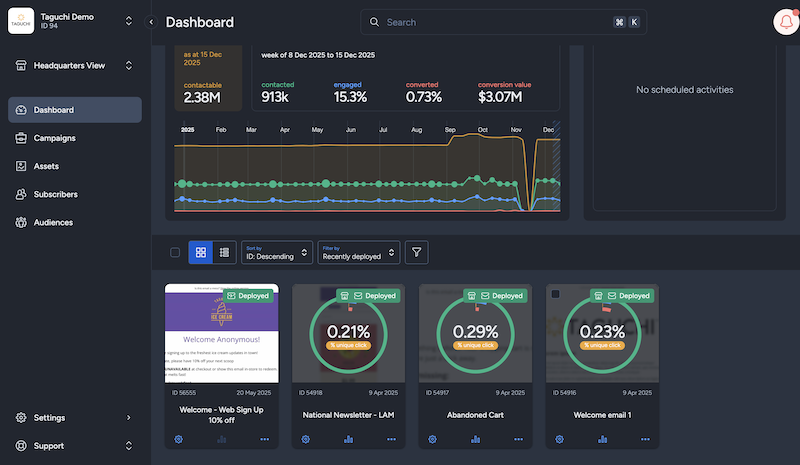Viewport: 800px width, 465px height.
Task: Open the Subscribers section
Action: [55, 194]
